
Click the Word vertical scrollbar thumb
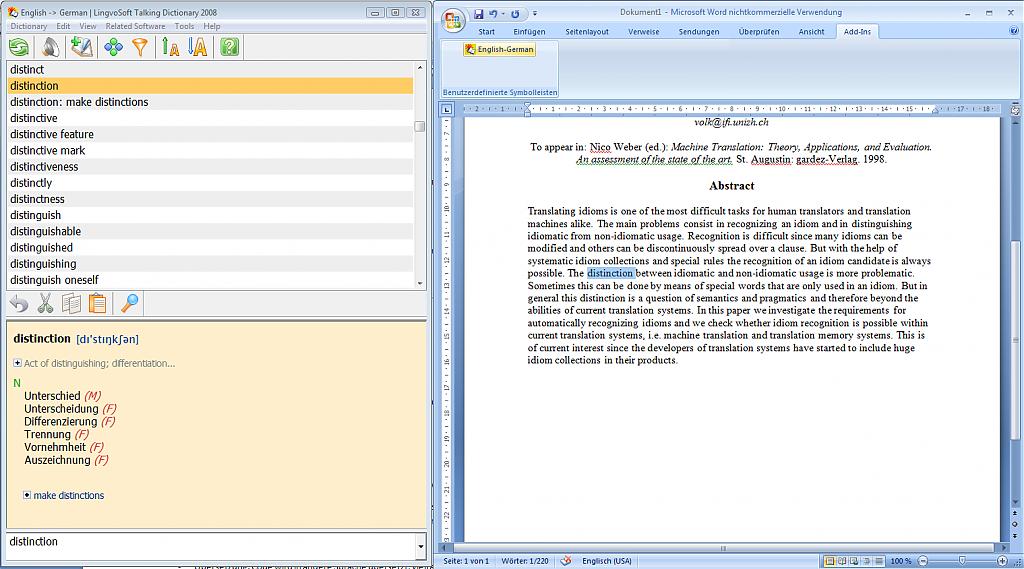[1015, 340]
